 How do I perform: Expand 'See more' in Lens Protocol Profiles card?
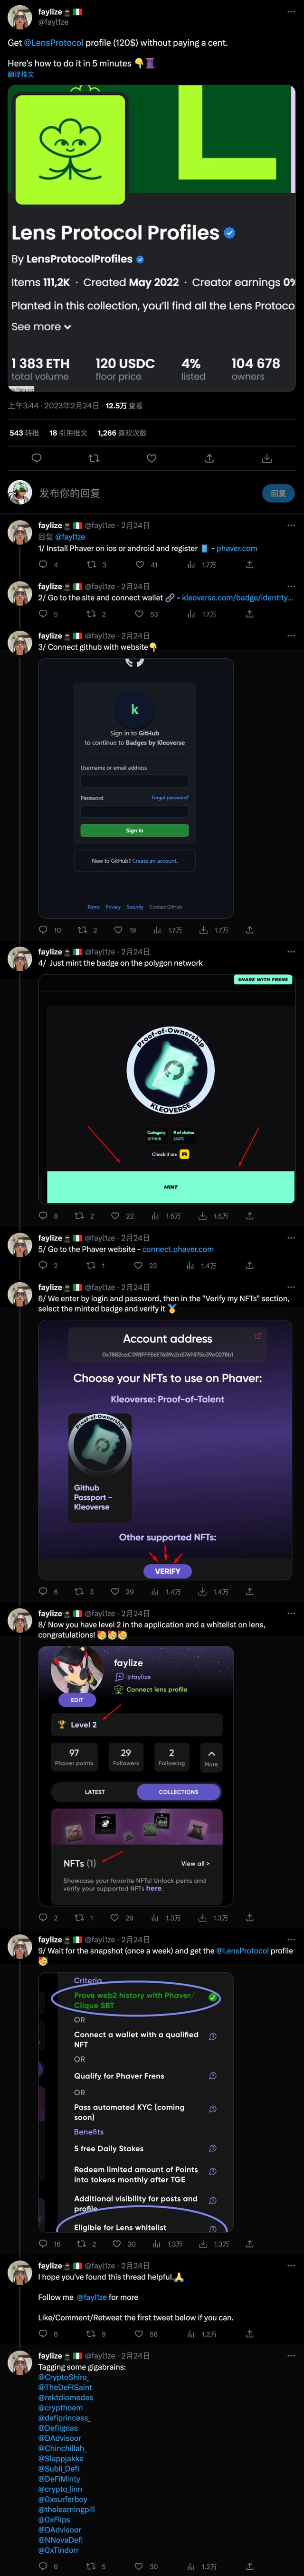(x=41, y=327)
